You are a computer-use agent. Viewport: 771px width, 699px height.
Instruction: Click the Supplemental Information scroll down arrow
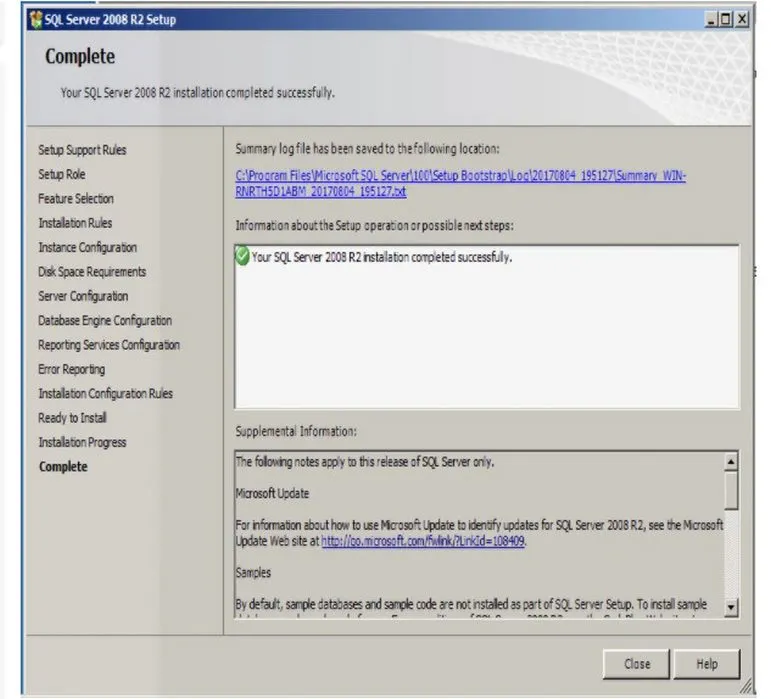click(x=731, y=607)
